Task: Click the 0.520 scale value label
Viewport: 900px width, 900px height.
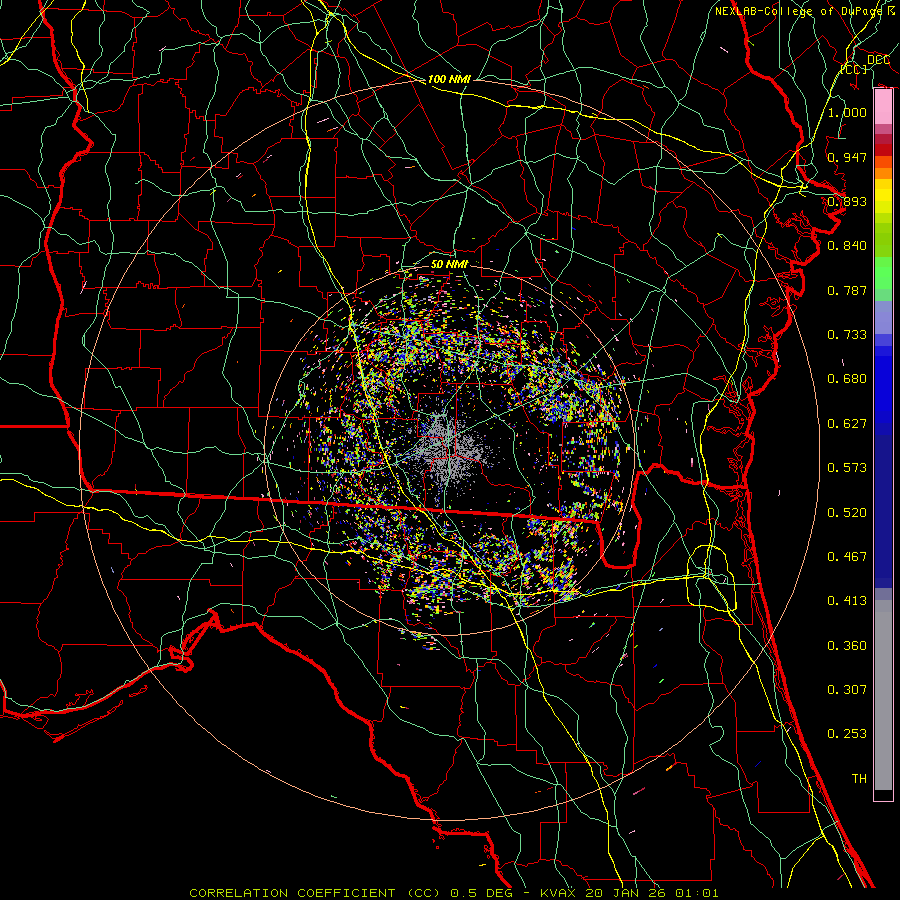Action: coord(847,513)
